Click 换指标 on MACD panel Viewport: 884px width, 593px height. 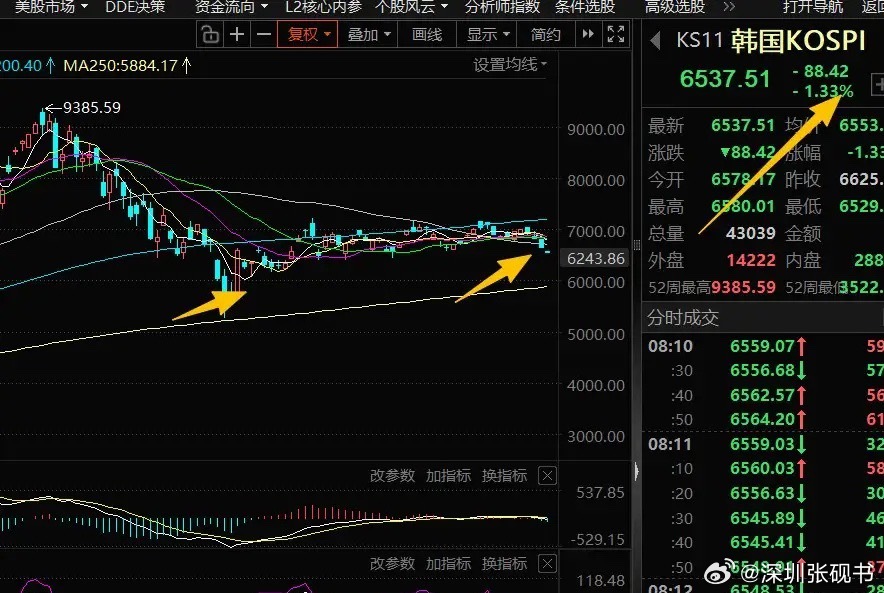(504, 476)
